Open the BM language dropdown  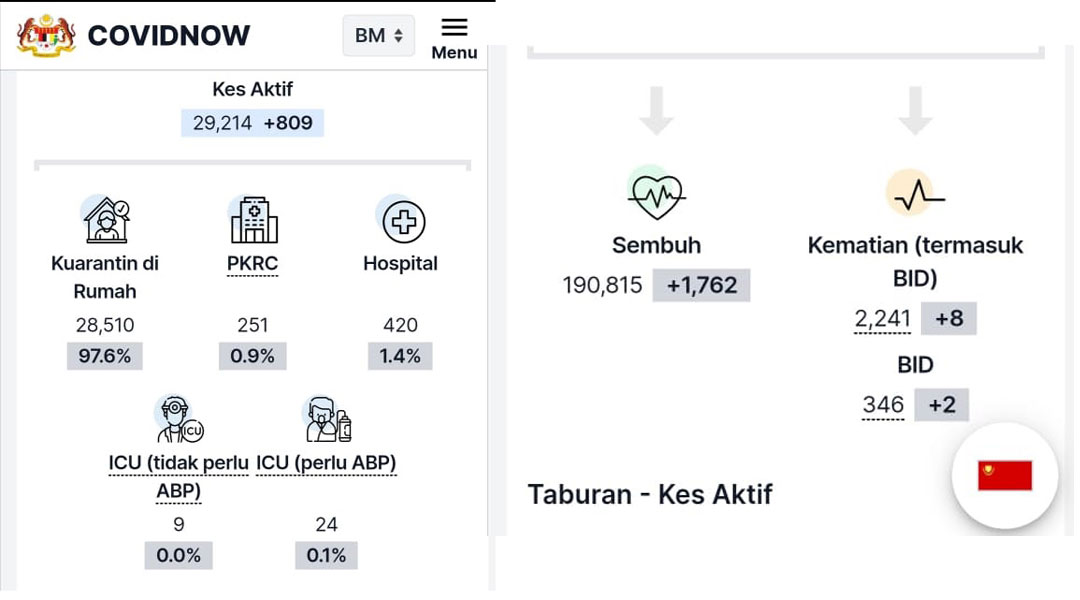[379, 35]
